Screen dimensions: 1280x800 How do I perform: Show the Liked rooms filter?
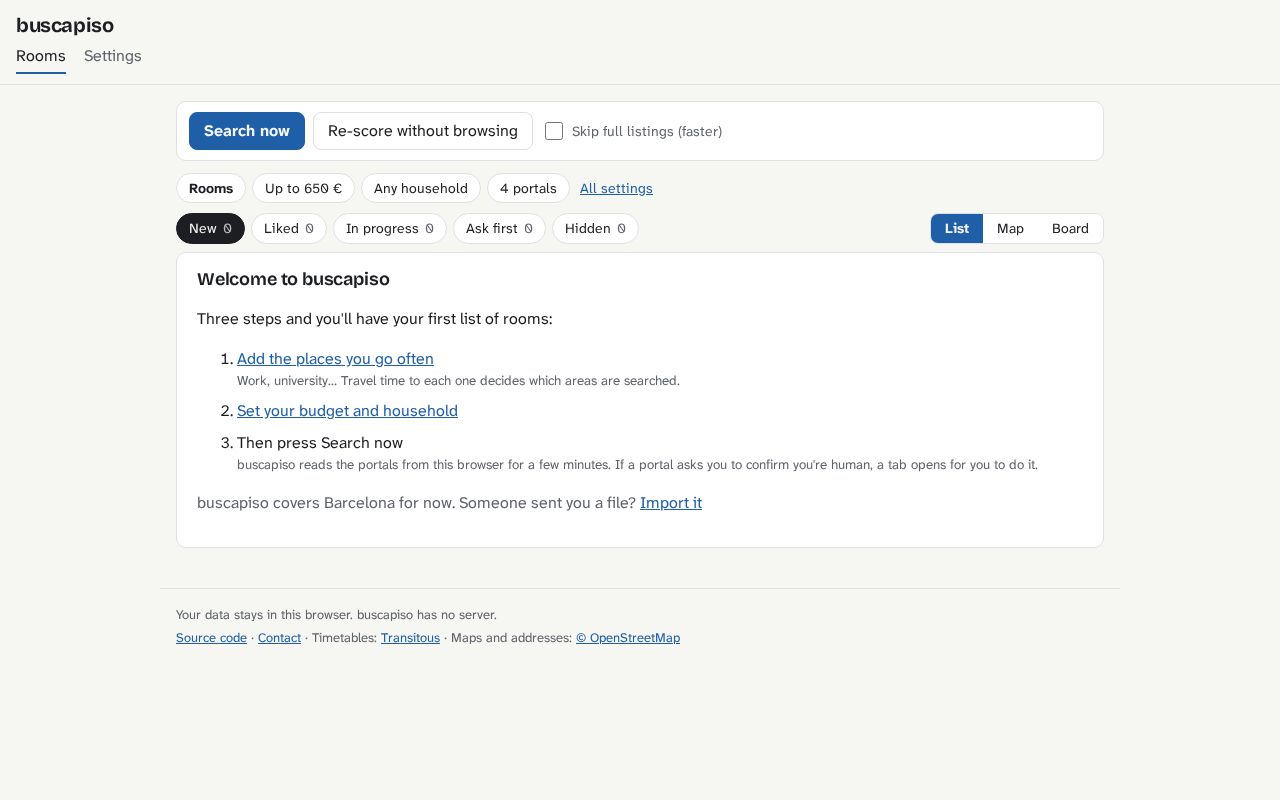pyautogui.click(x=289, y=228)
